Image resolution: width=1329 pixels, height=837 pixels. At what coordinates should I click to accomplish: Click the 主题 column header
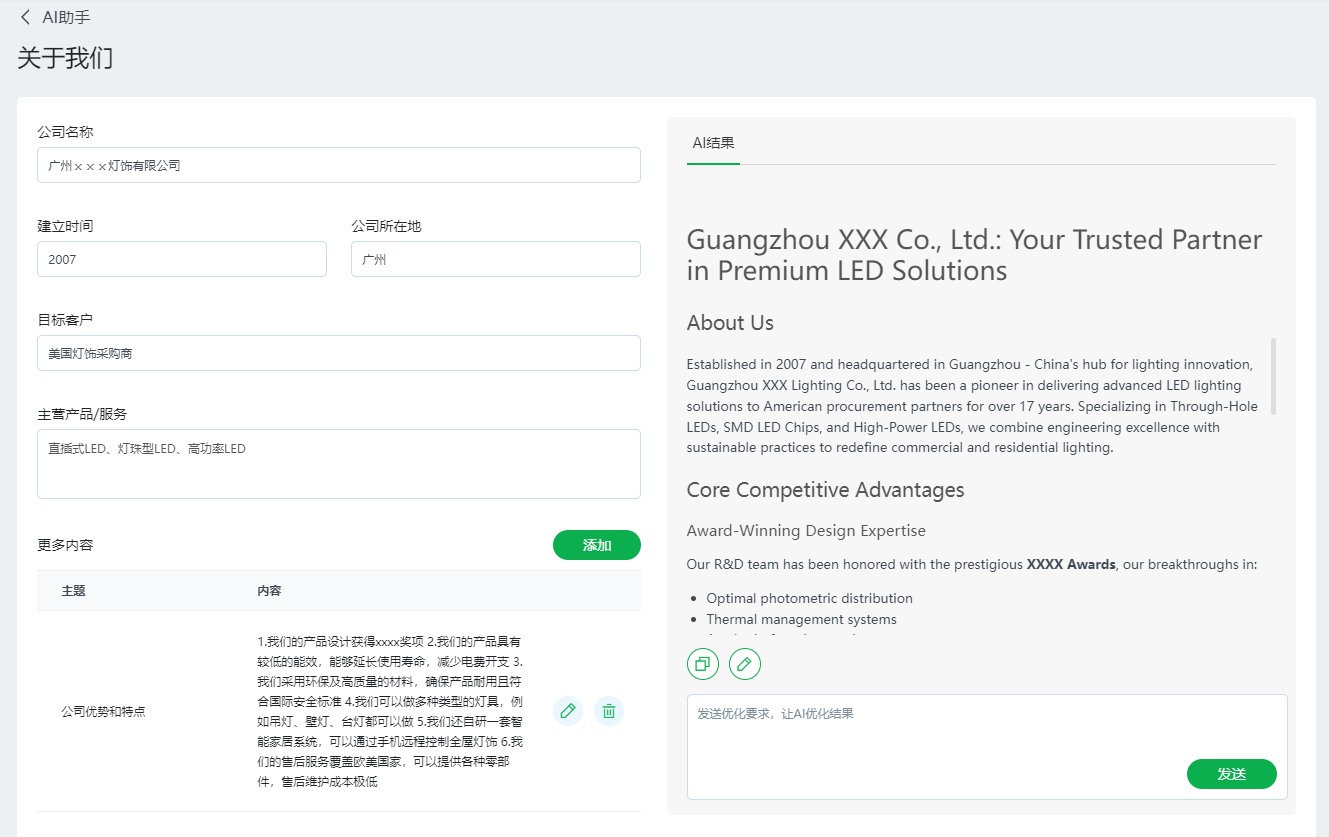73,591
